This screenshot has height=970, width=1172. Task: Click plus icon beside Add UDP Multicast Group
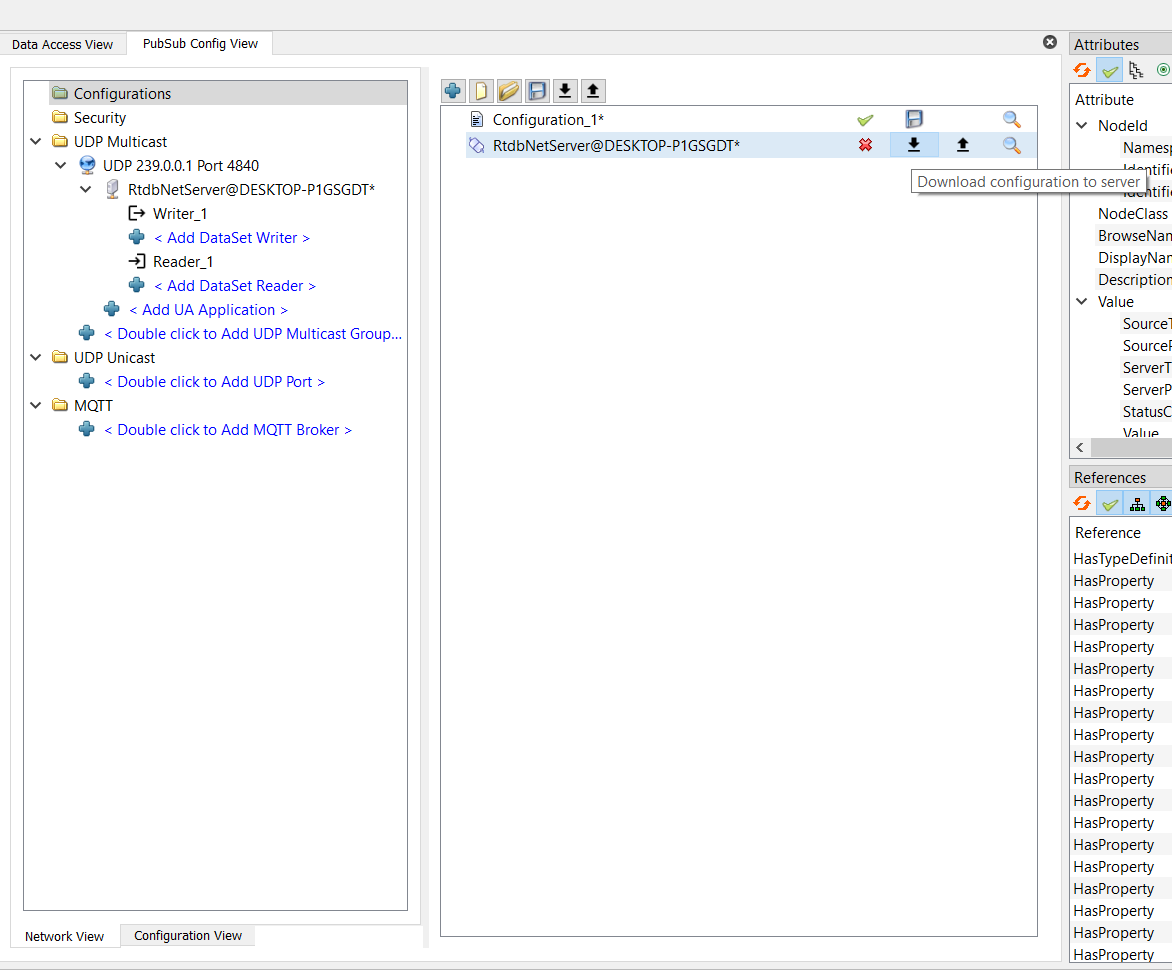[87, 333]
